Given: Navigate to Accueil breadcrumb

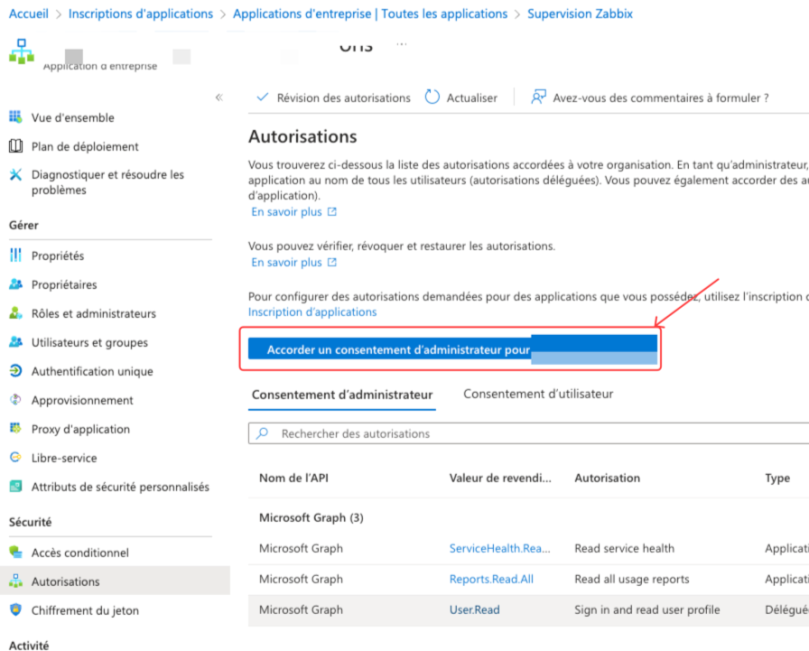Looking at the screenshot, I should 28,14.
